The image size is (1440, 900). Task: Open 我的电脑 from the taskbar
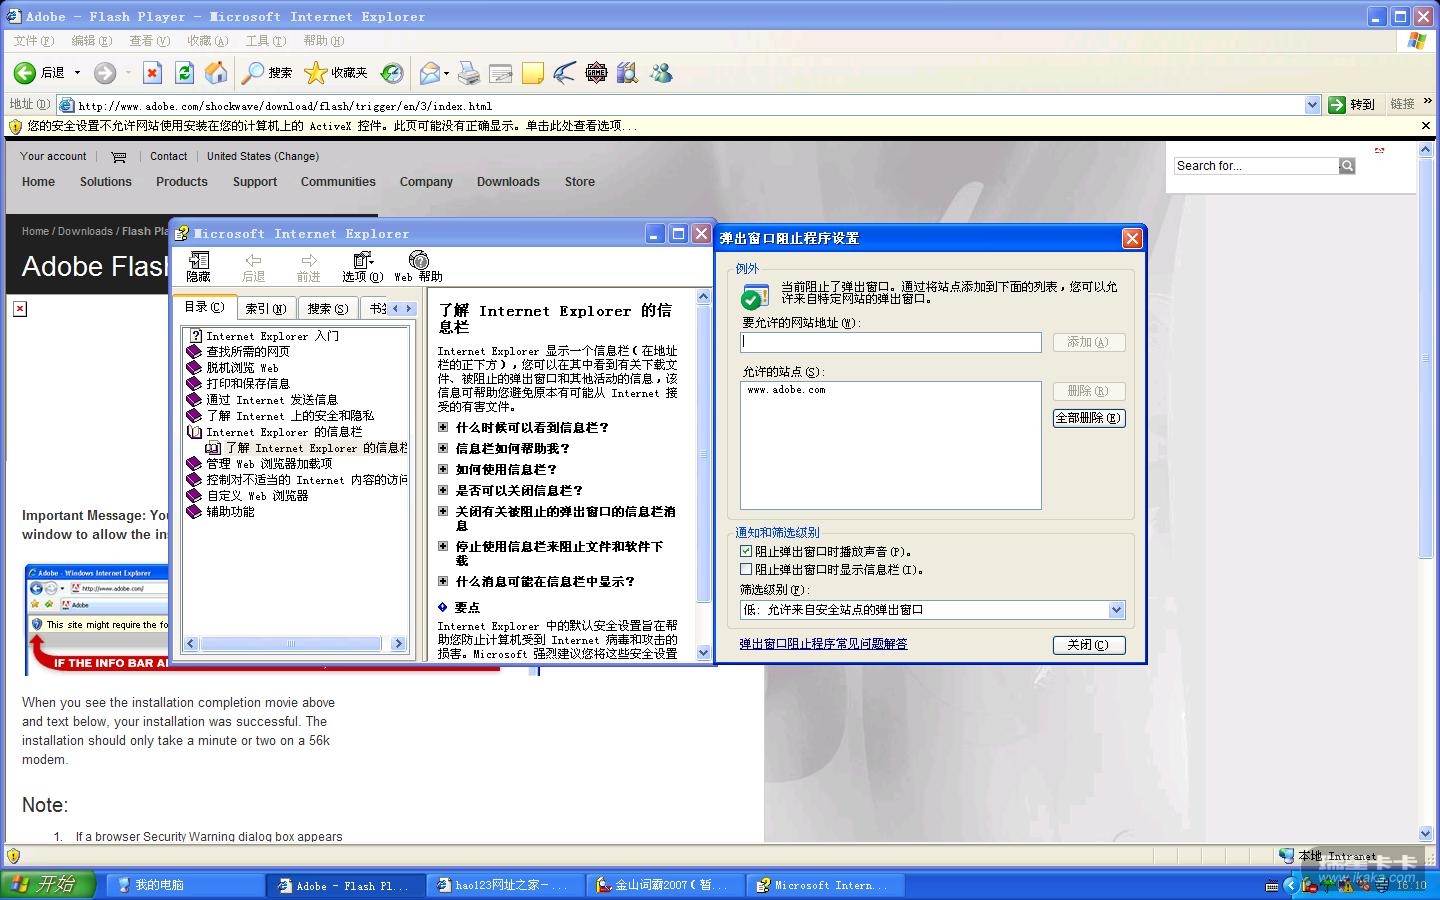tap(186, 885)
